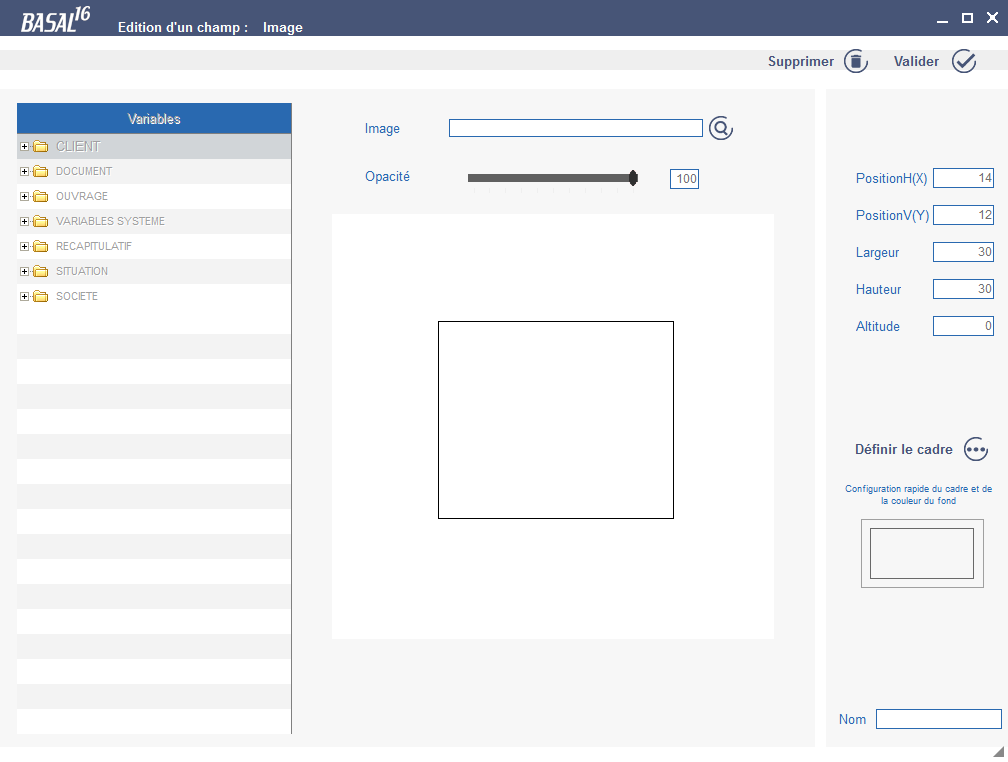The width and height of the screenshot is (1008, 762).
Task: Click the Définir le cadre label
Action: click(x=903, y=449)
